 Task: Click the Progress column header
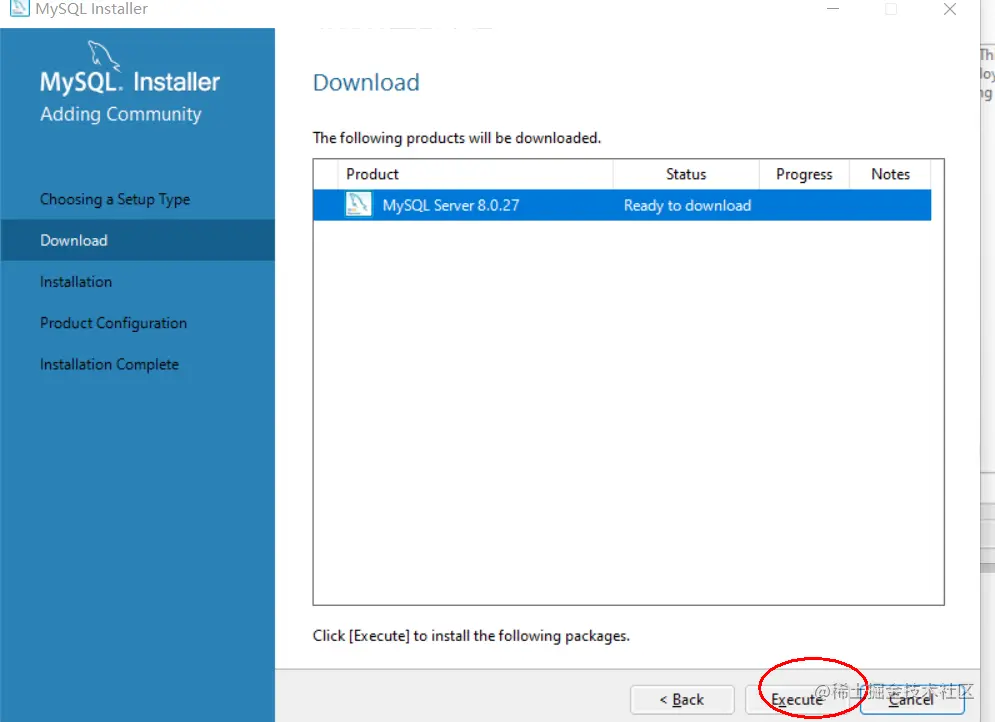coord(804,174)
